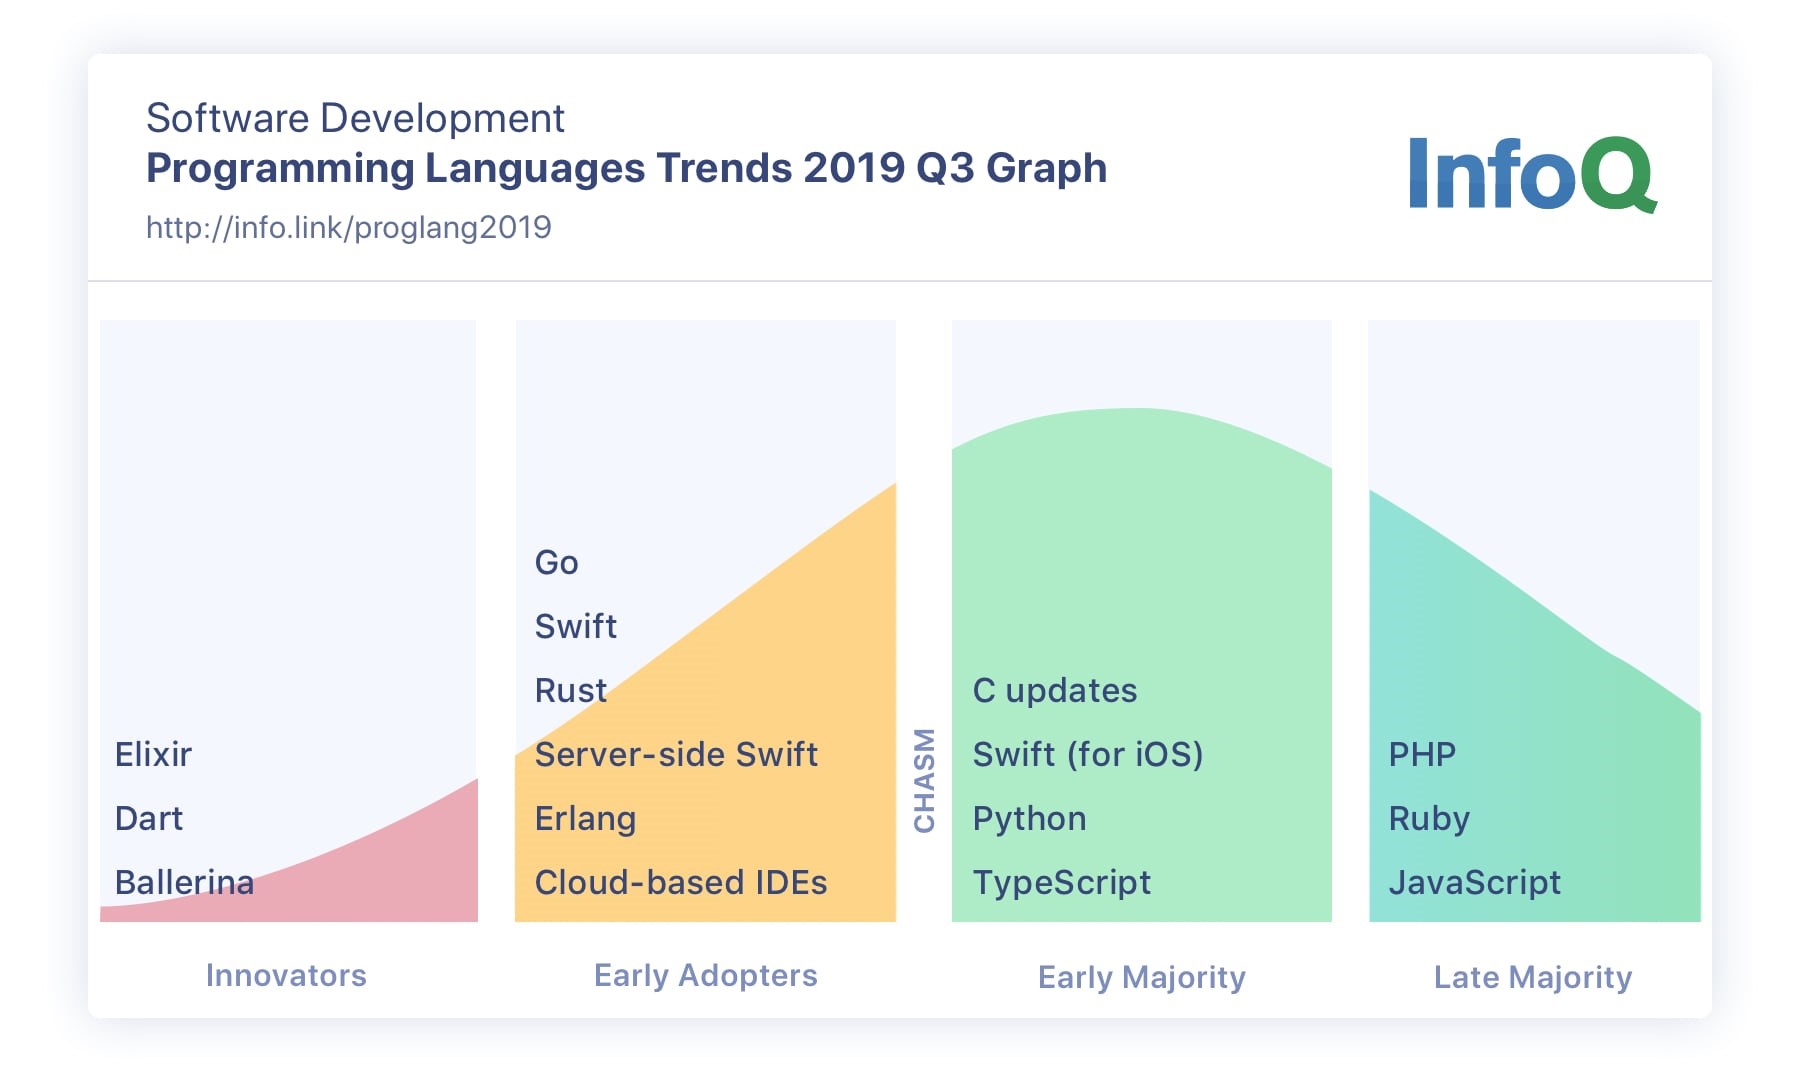Open the link http://info.link/proglang2019

[349, 227]
